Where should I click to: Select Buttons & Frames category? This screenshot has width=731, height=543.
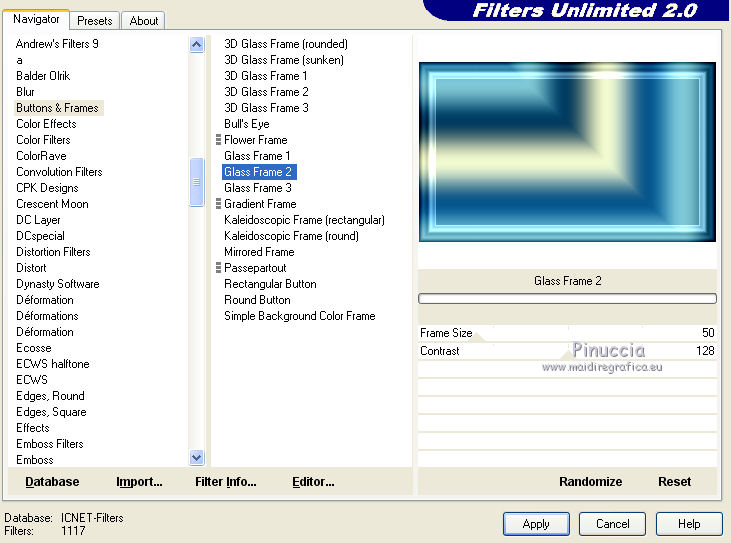(57, 108)
